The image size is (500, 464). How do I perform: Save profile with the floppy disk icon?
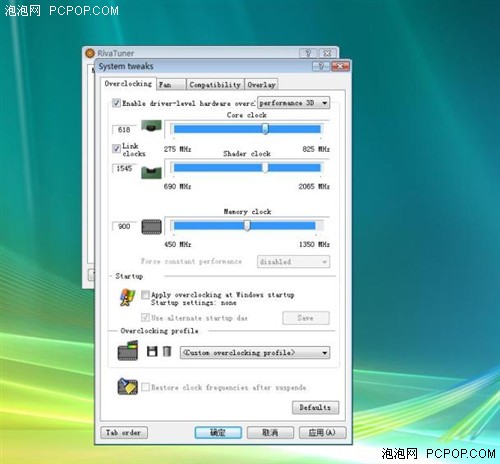(x=152, y=351)
